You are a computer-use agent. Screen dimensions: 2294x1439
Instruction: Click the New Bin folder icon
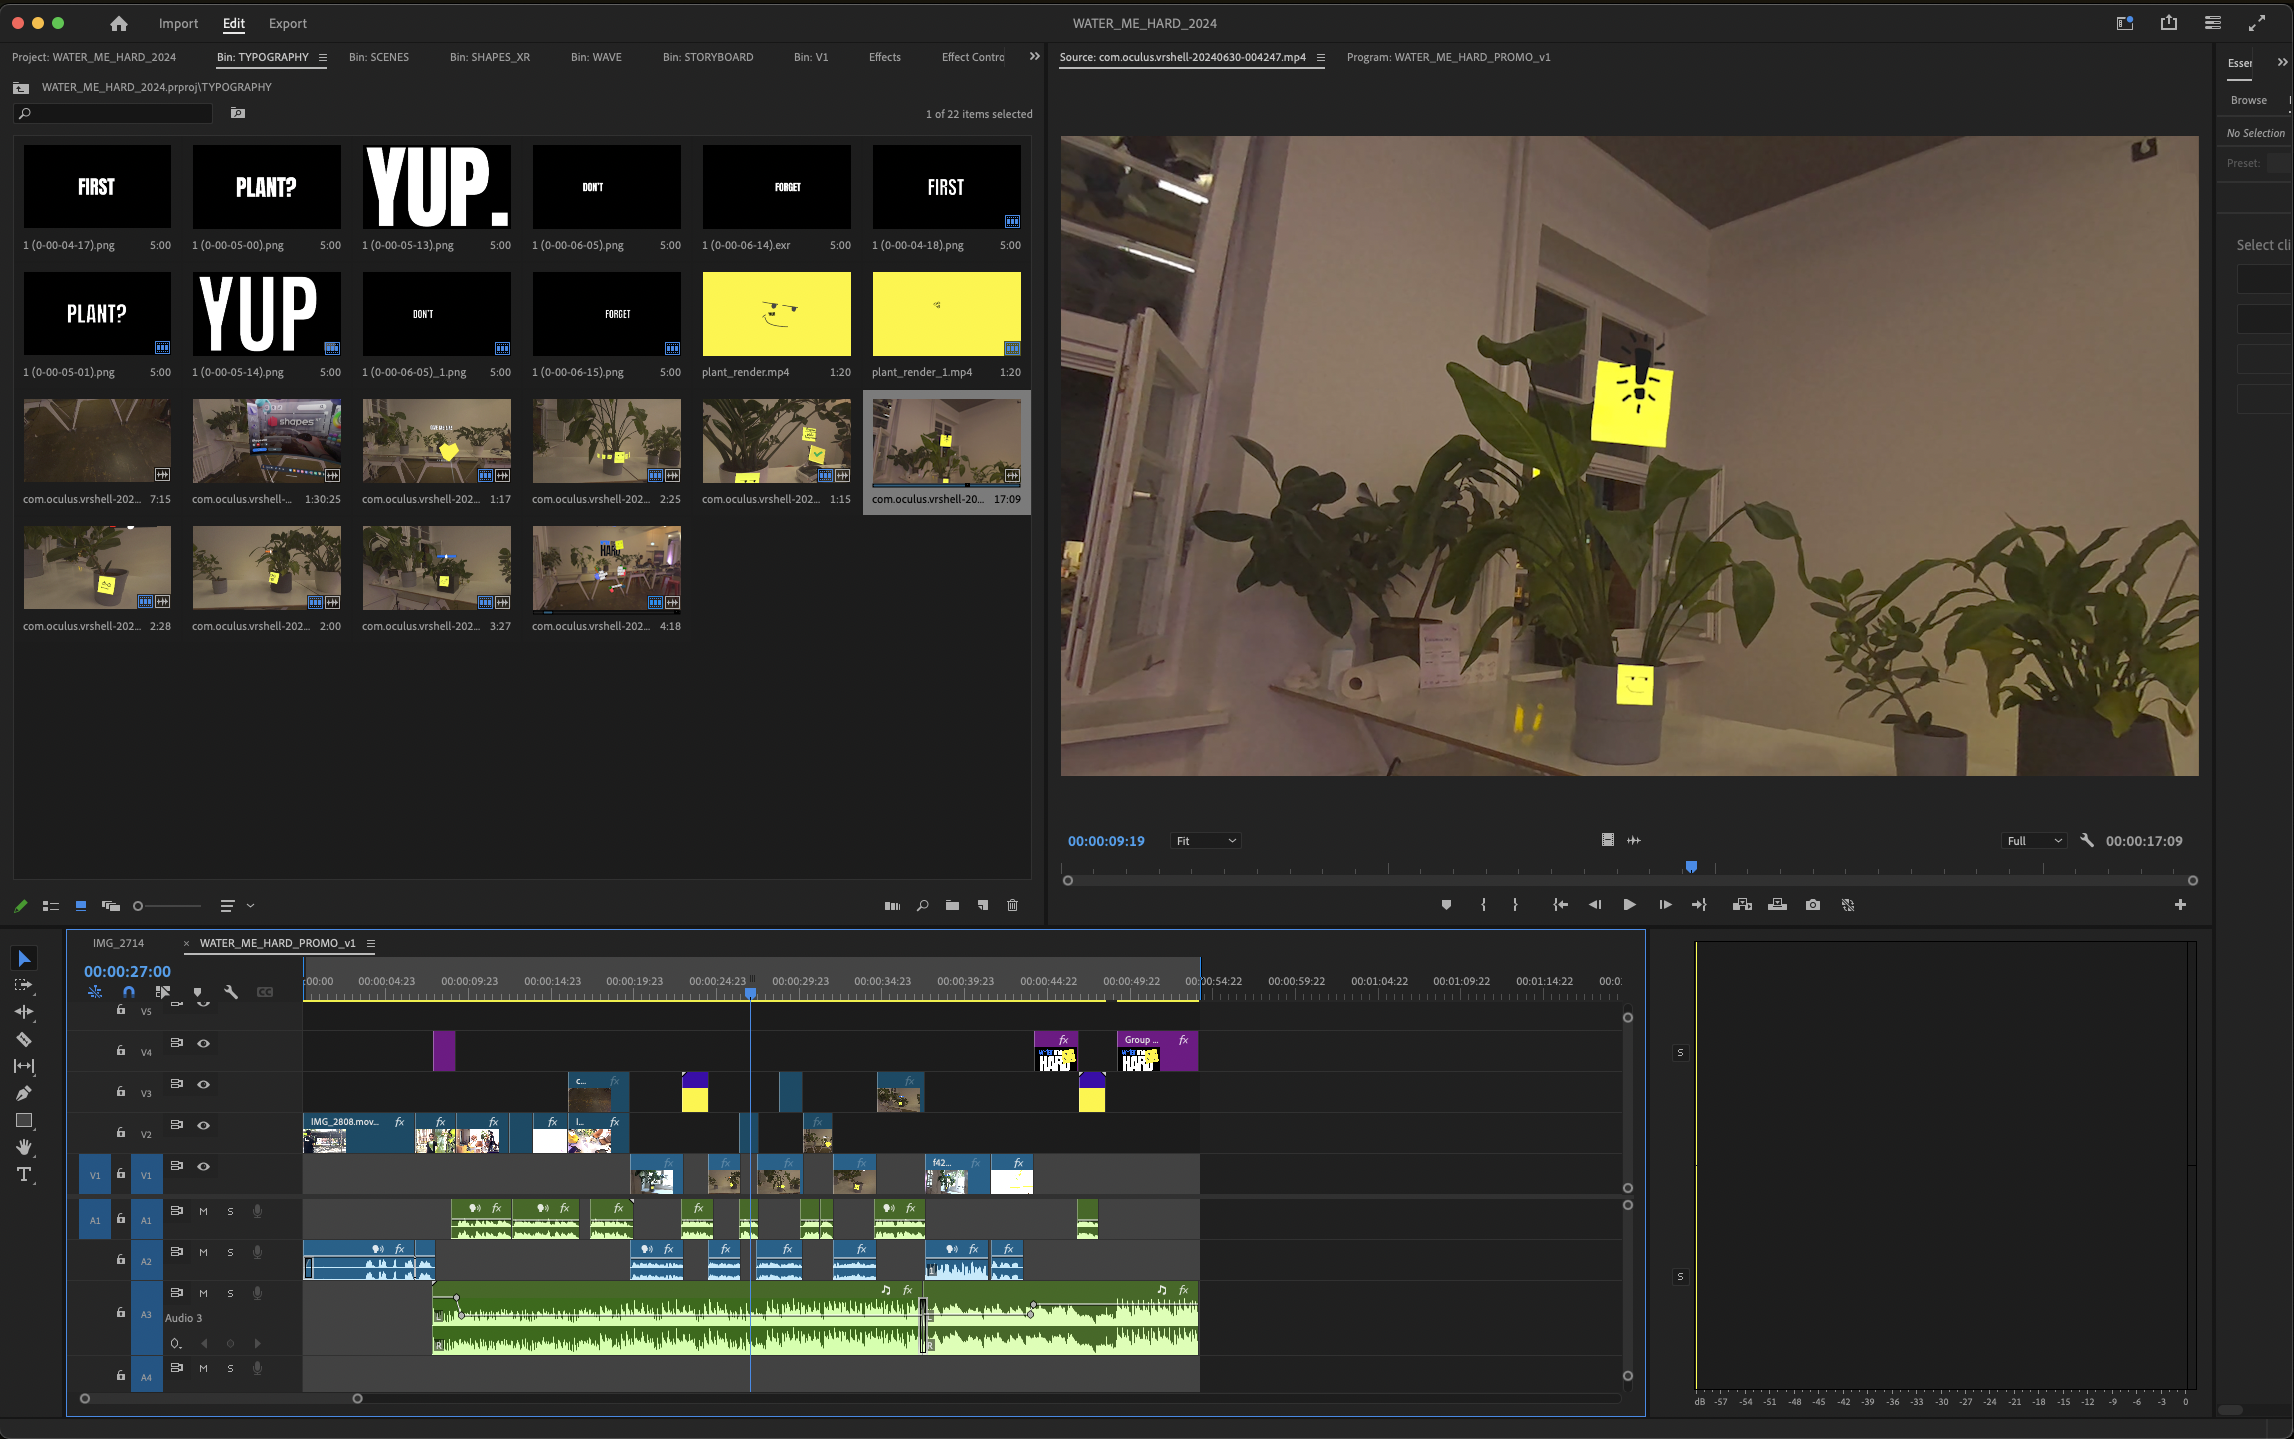[952, 905]
